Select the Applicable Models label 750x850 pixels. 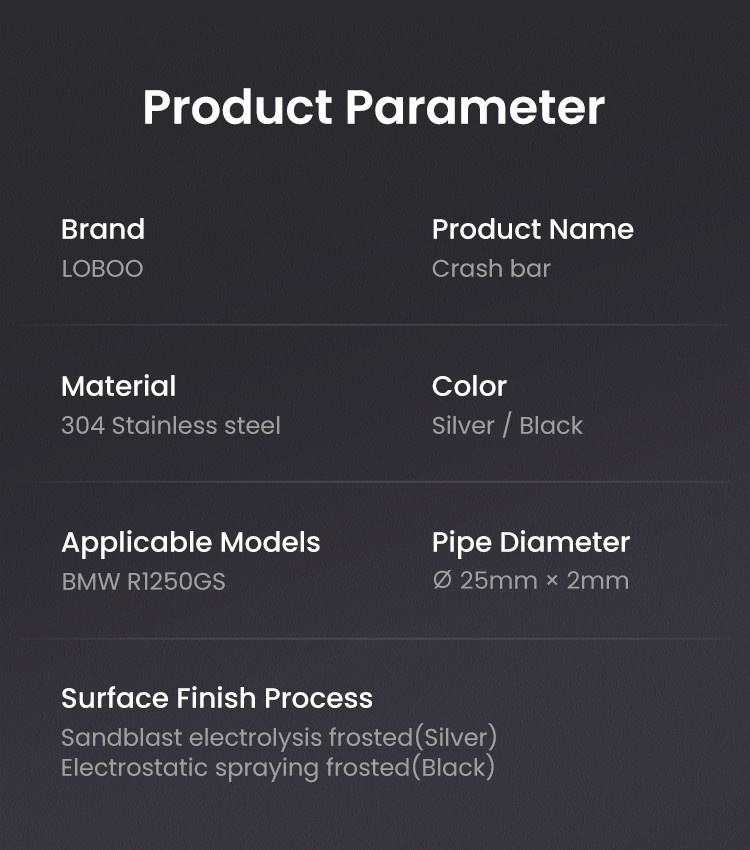190,542
